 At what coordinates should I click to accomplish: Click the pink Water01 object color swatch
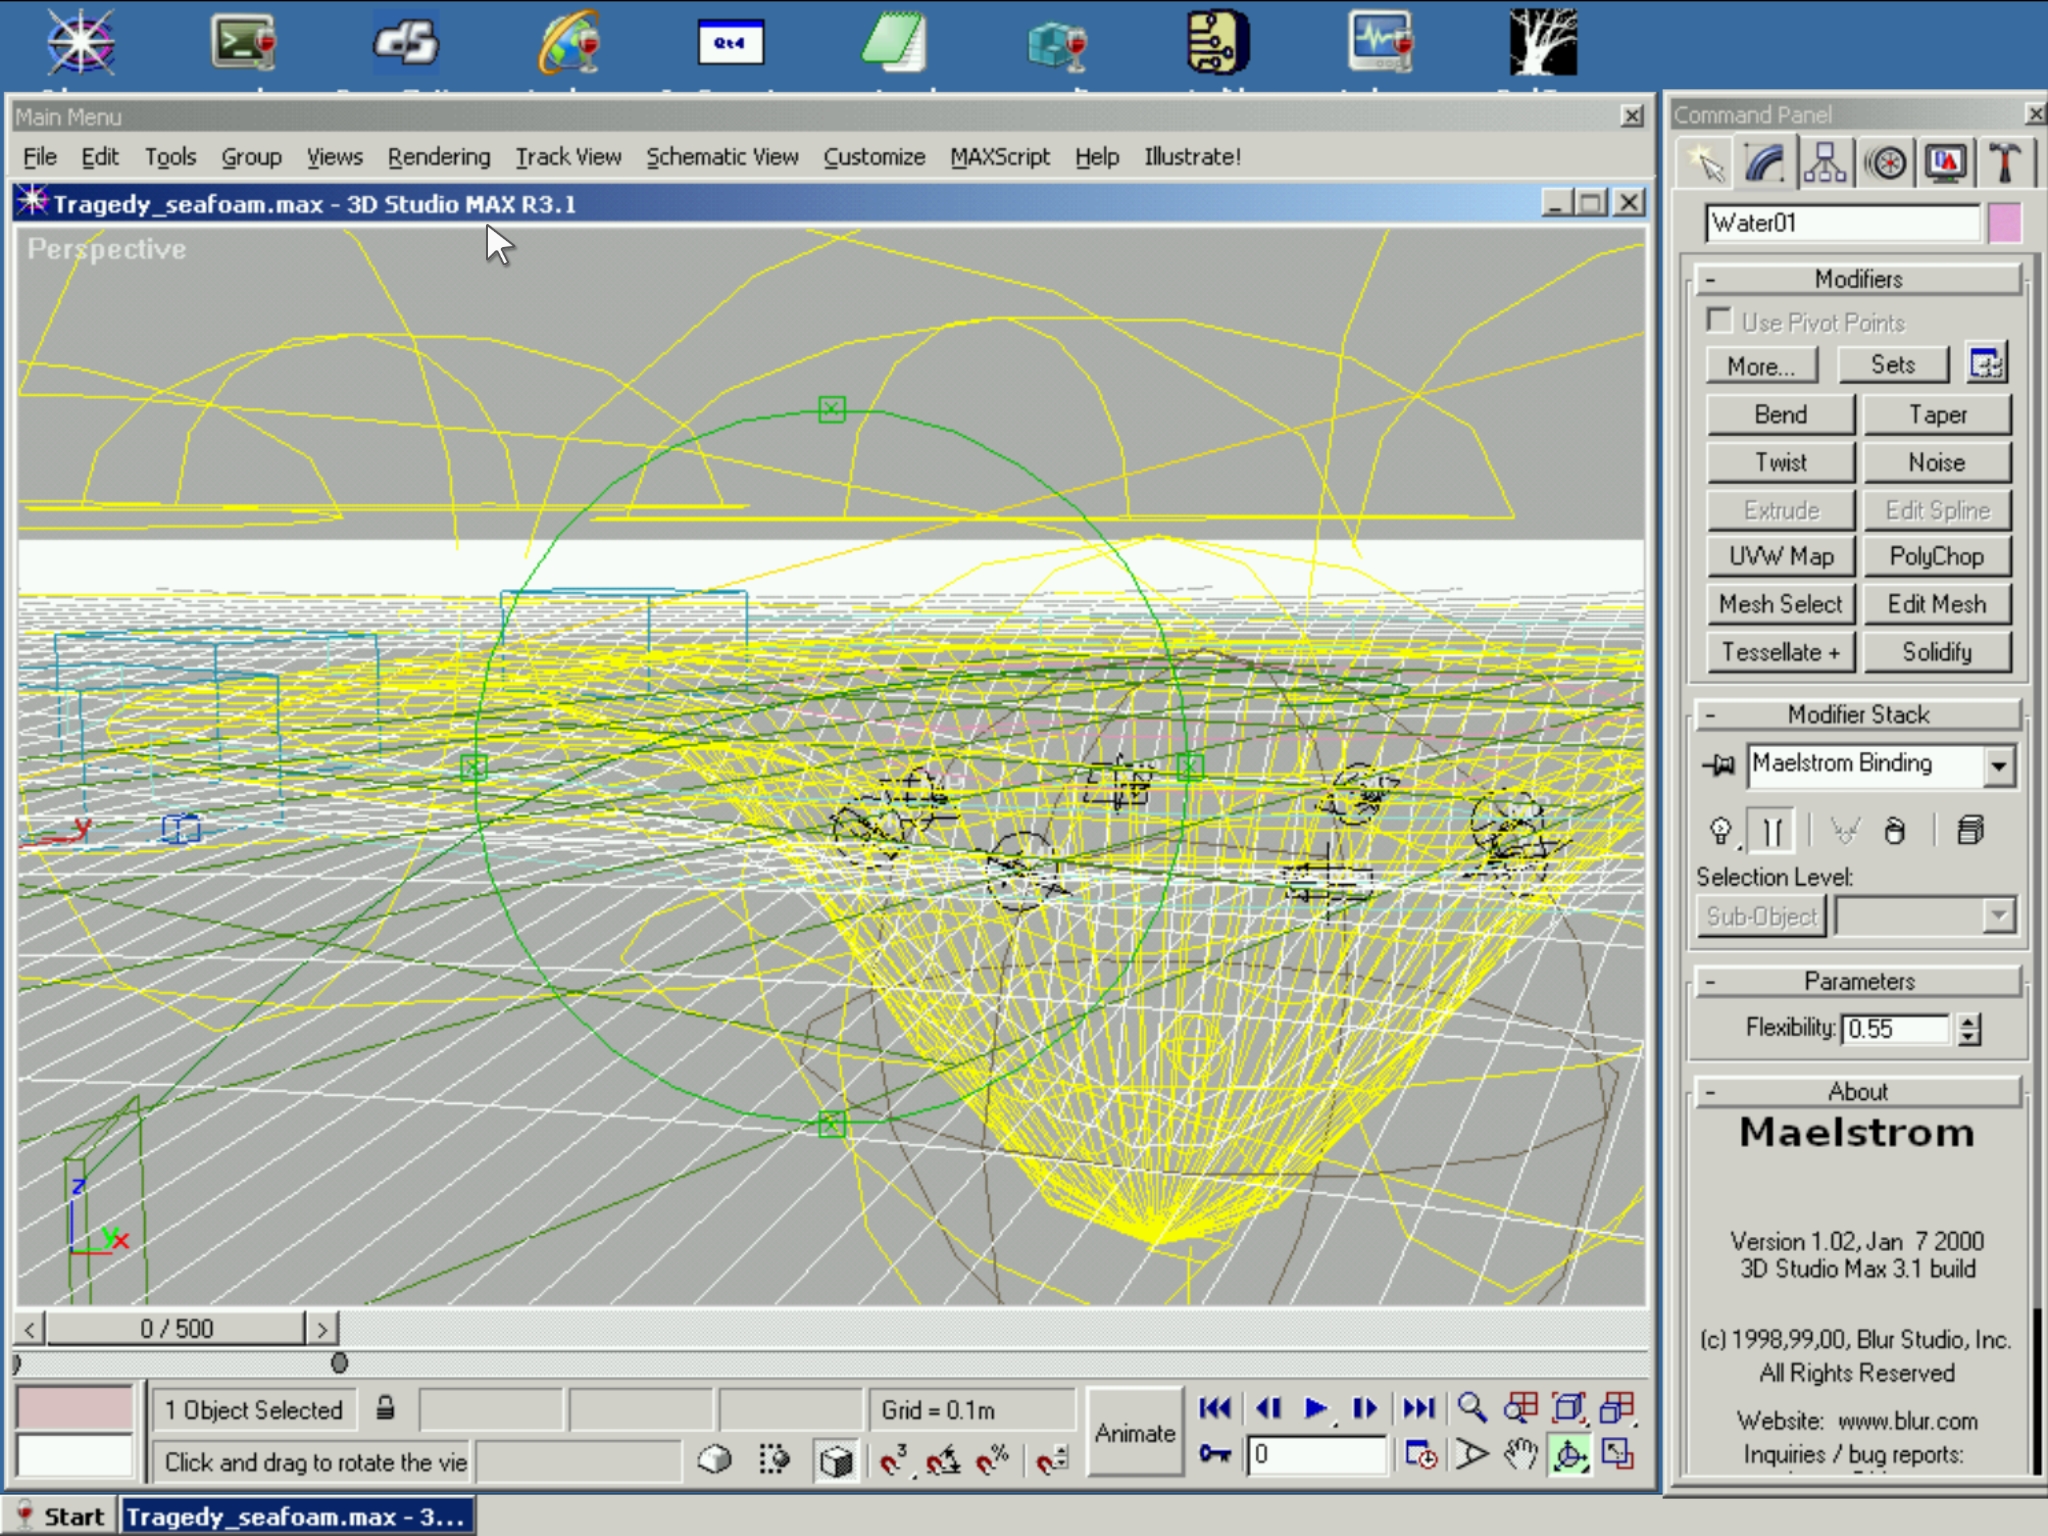coord(2004,223)
